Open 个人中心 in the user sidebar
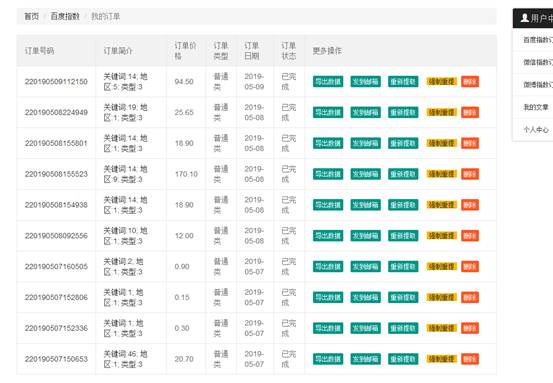 (536, 129)
